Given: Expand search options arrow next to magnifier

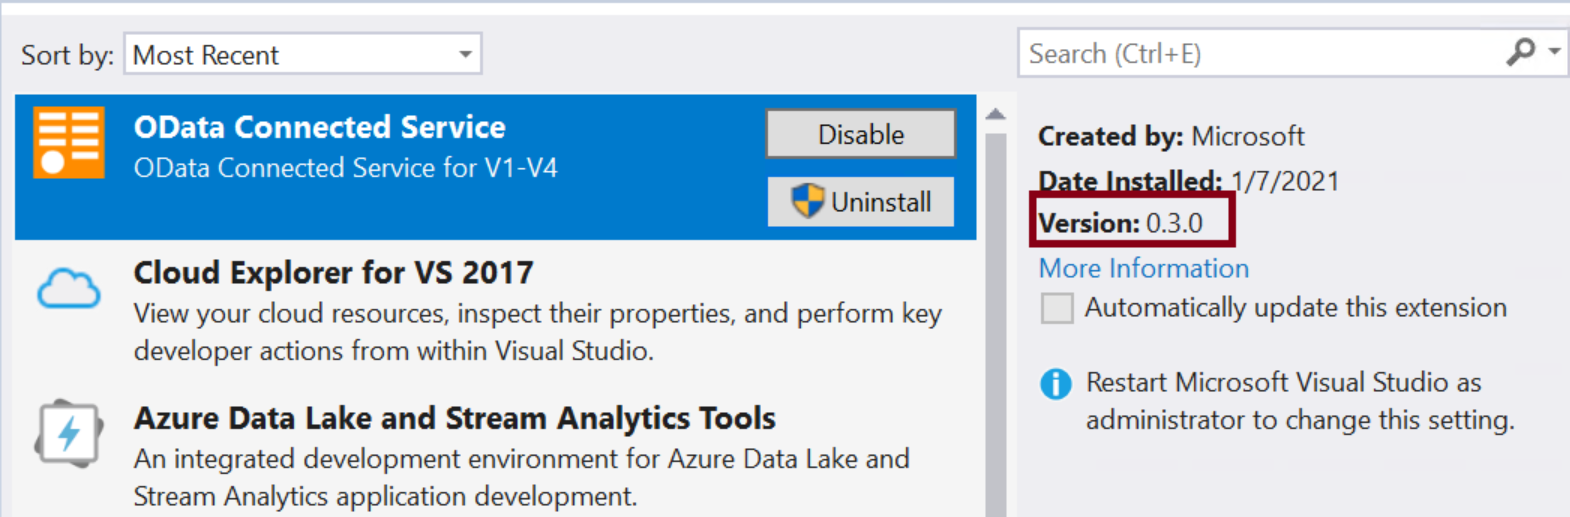Looking at the screenshot, I should (x=1554, y=50).
